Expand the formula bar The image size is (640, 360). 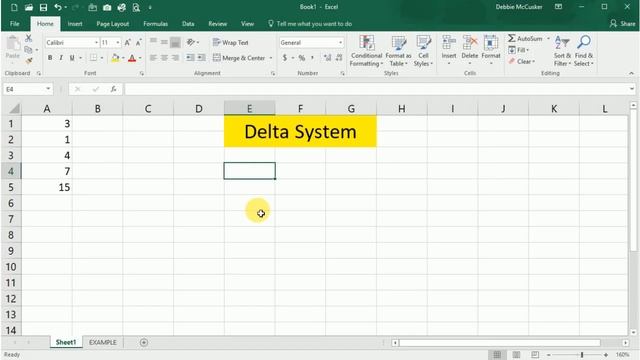[632, 89]
